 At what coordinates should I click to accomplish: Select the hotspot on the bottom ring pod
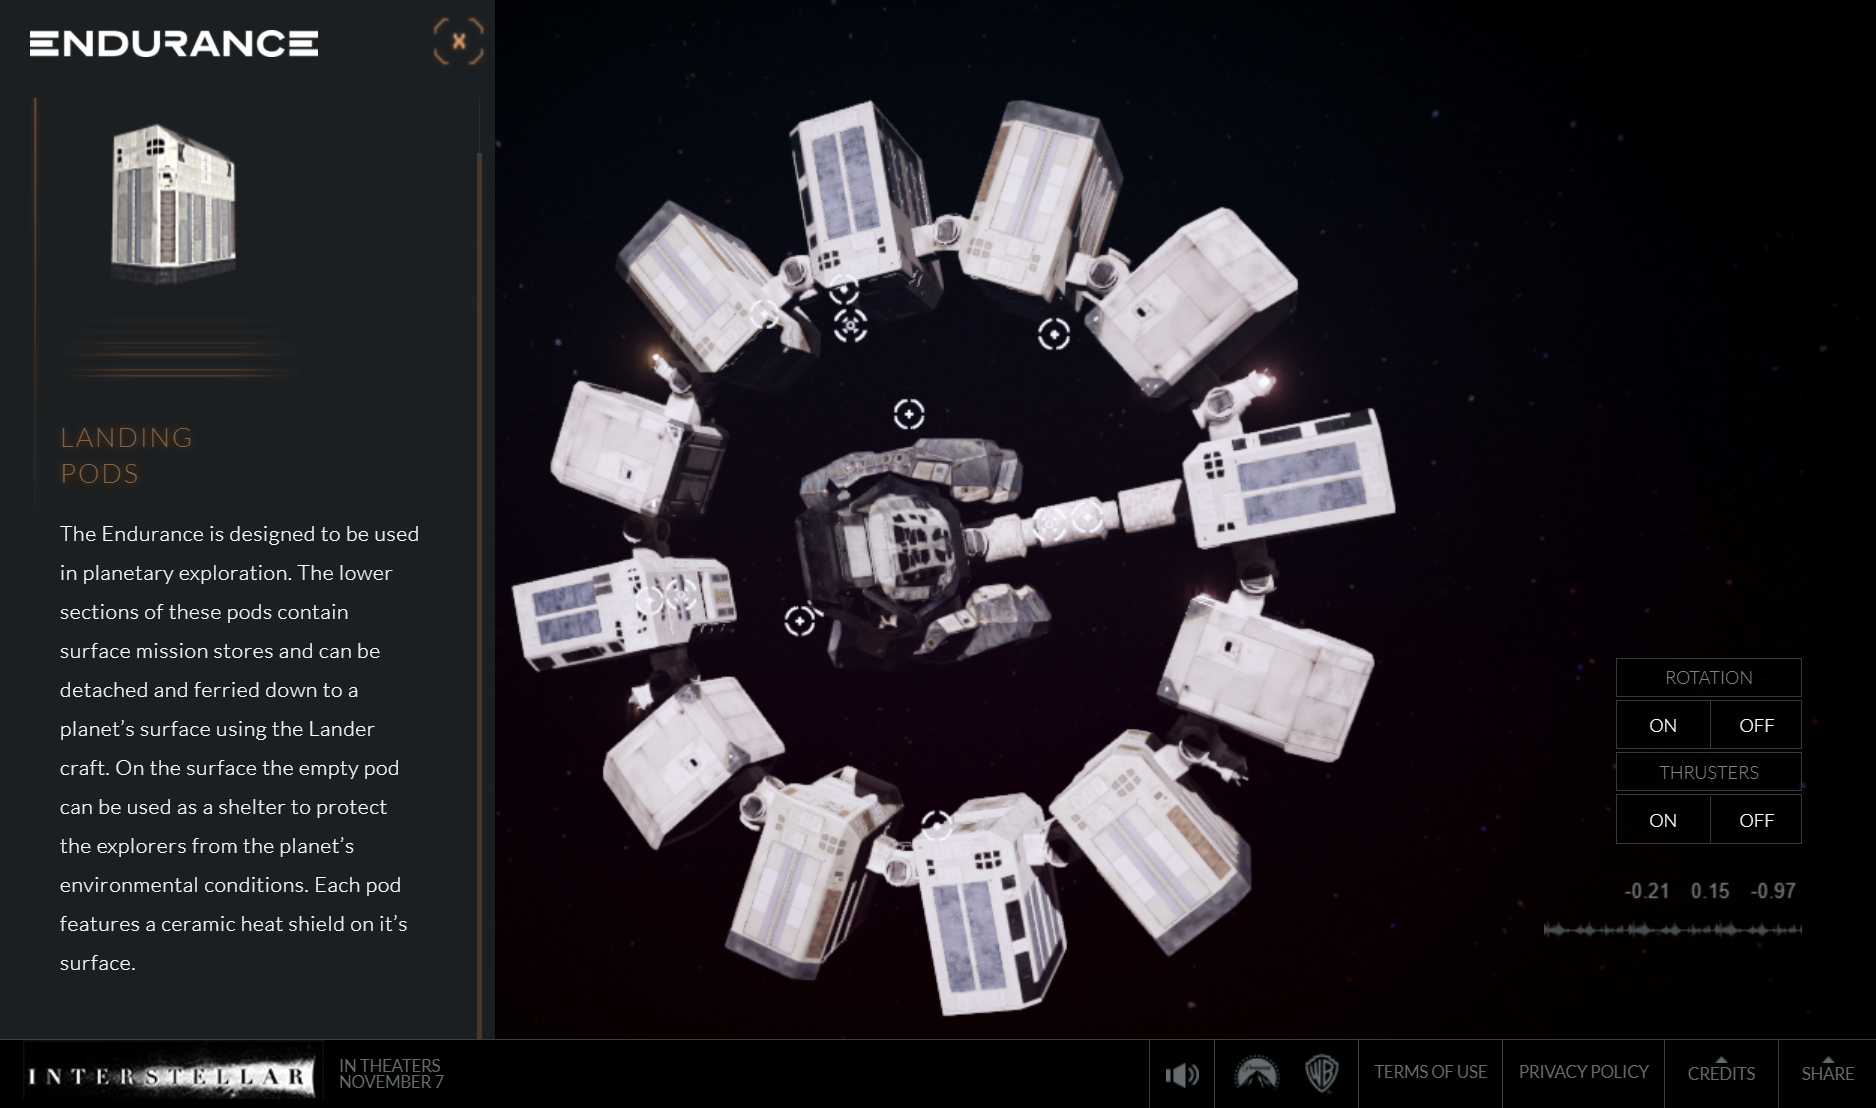pos(936,826)
